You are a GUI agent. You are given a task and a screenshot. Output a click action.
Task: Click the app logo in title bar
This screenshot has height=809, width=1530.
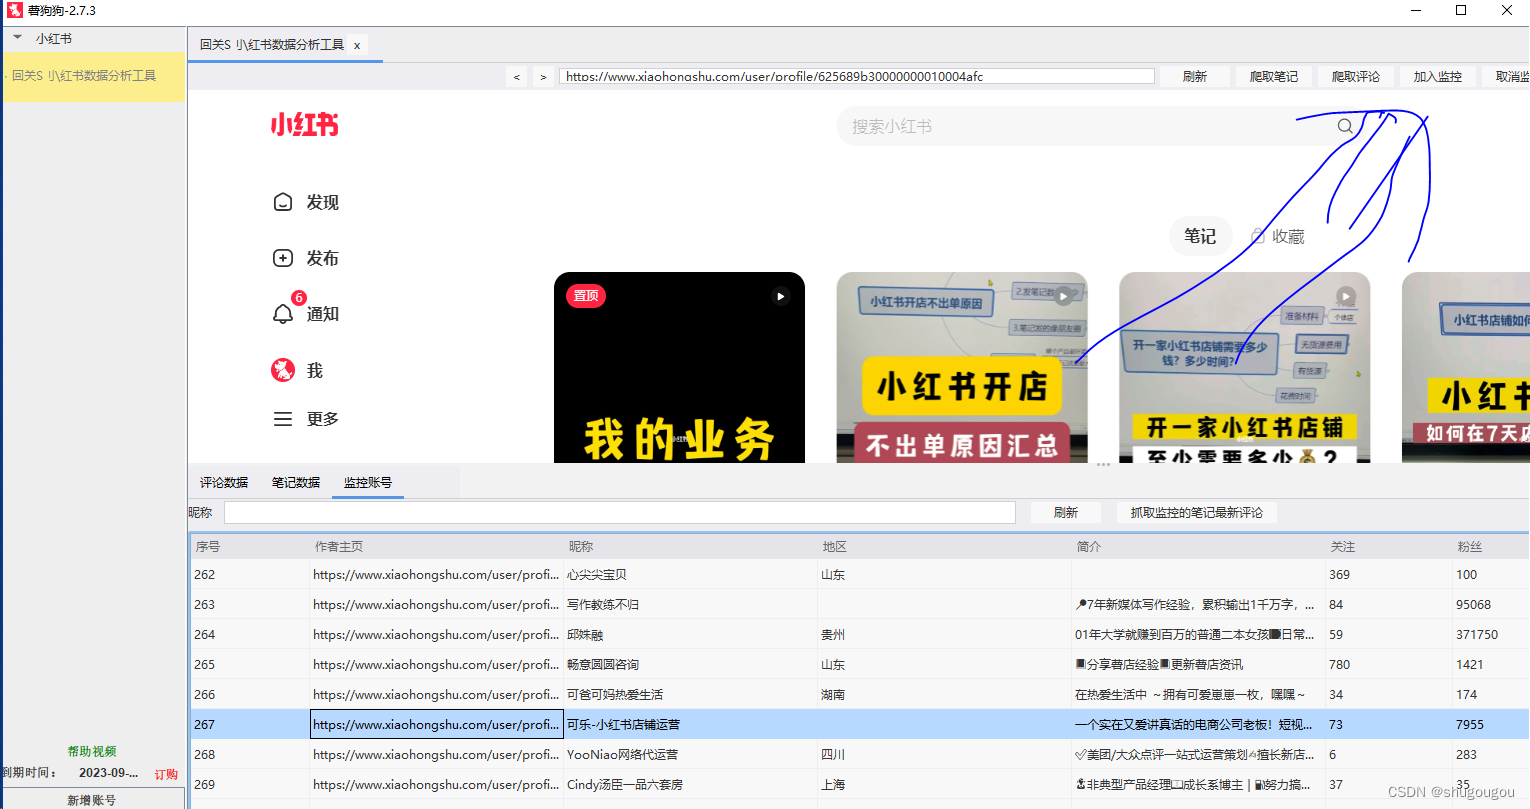coord(14,10)
